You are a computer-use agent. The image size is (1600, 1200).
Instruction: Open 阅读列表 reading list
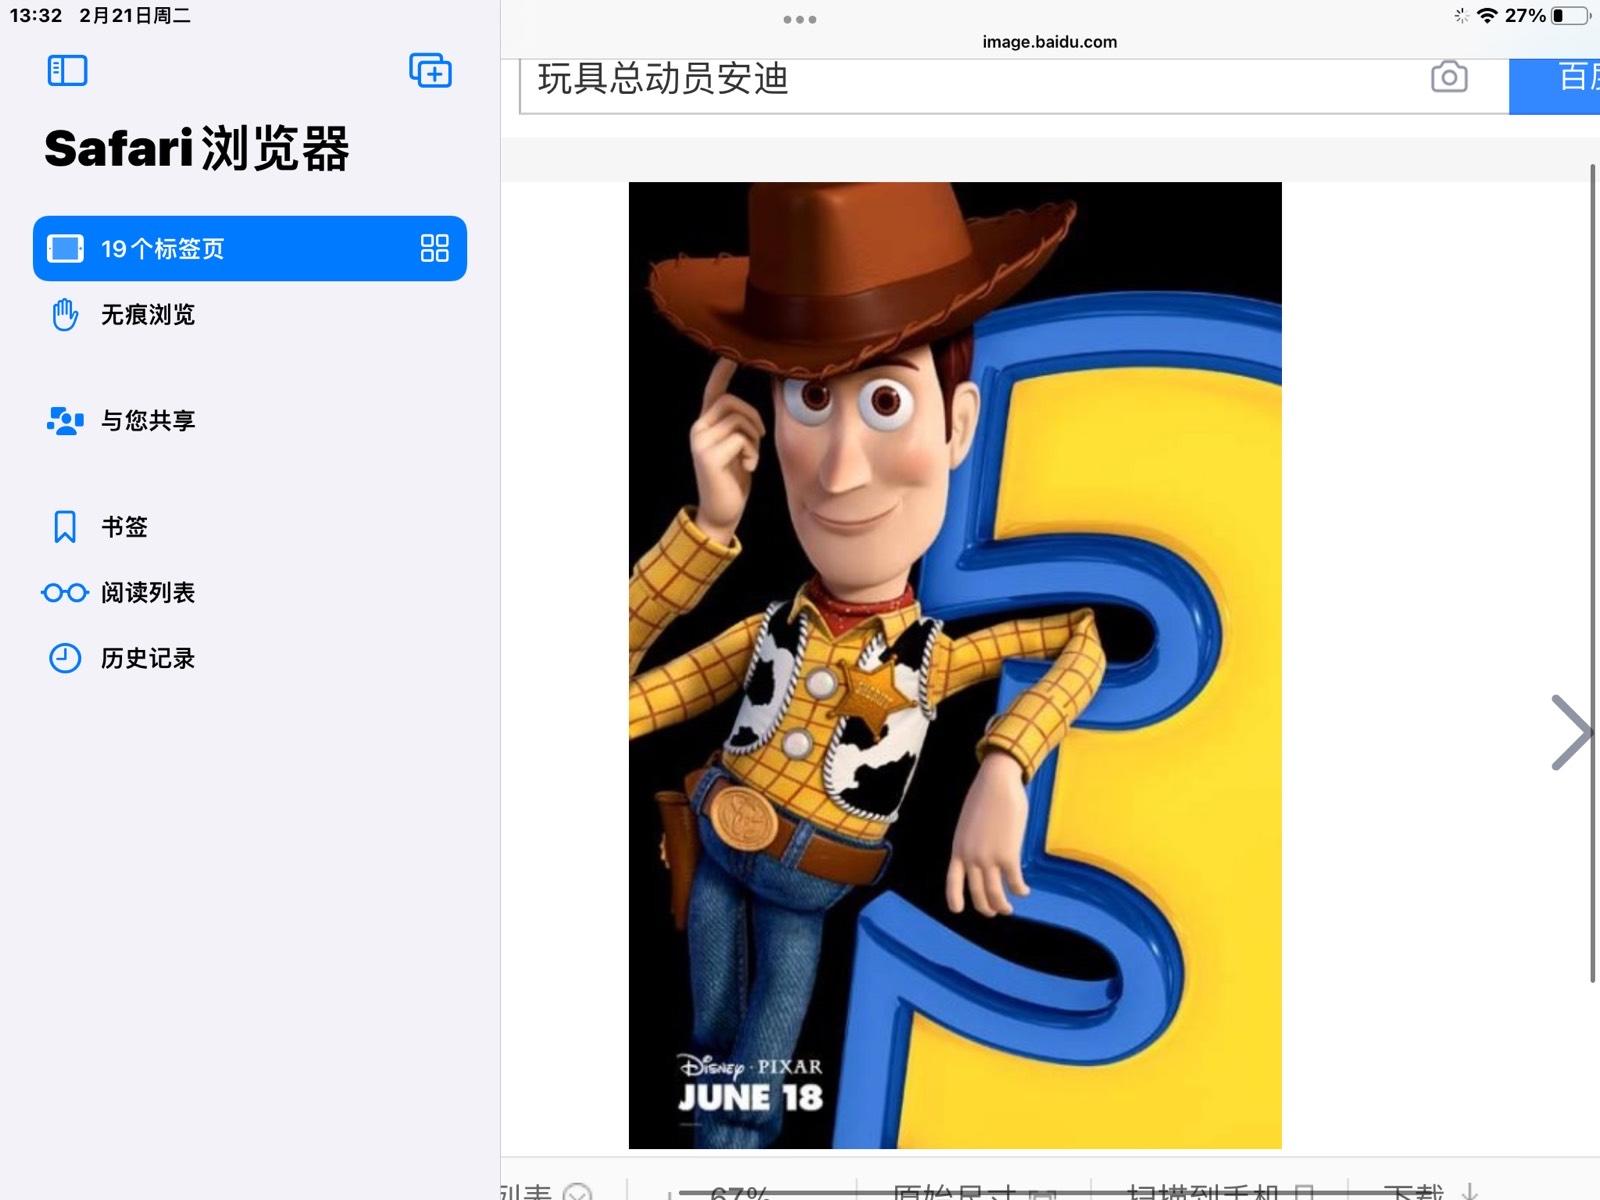pos(250,593)
